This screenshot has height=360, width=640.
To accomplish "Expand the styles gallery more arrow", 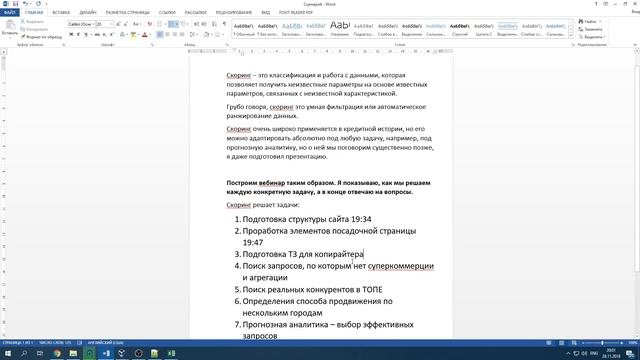I will coord(571,36).
